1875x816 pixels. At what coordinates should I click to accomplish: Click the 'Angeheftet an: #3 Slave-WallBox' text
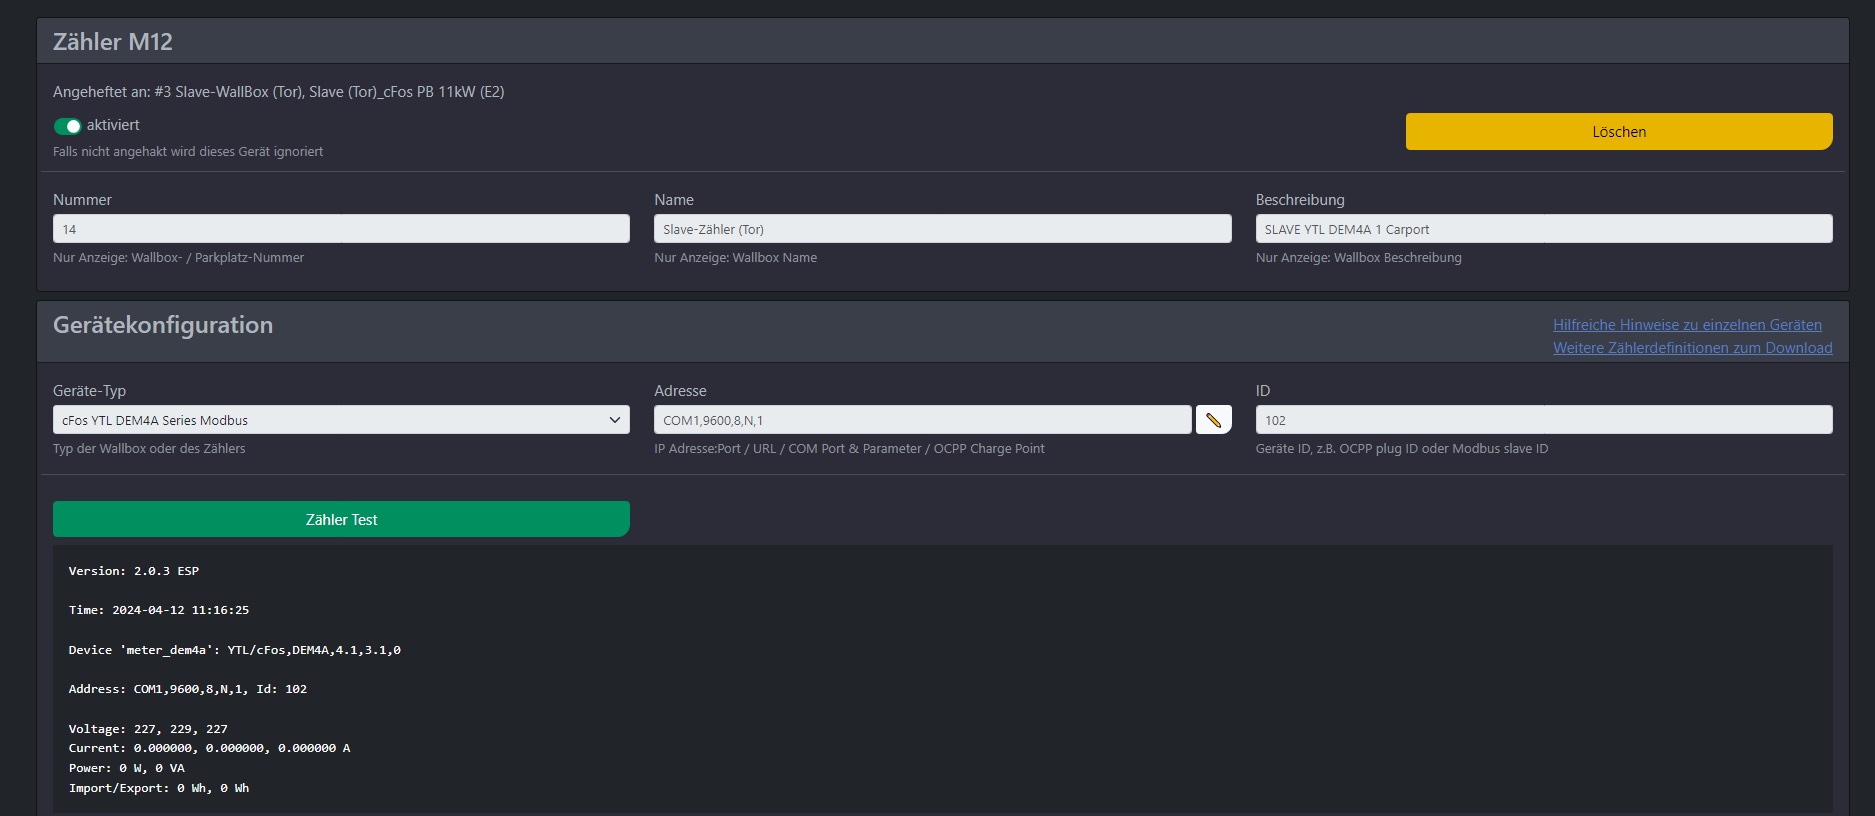pyautogui.click(x=279, y=92)
